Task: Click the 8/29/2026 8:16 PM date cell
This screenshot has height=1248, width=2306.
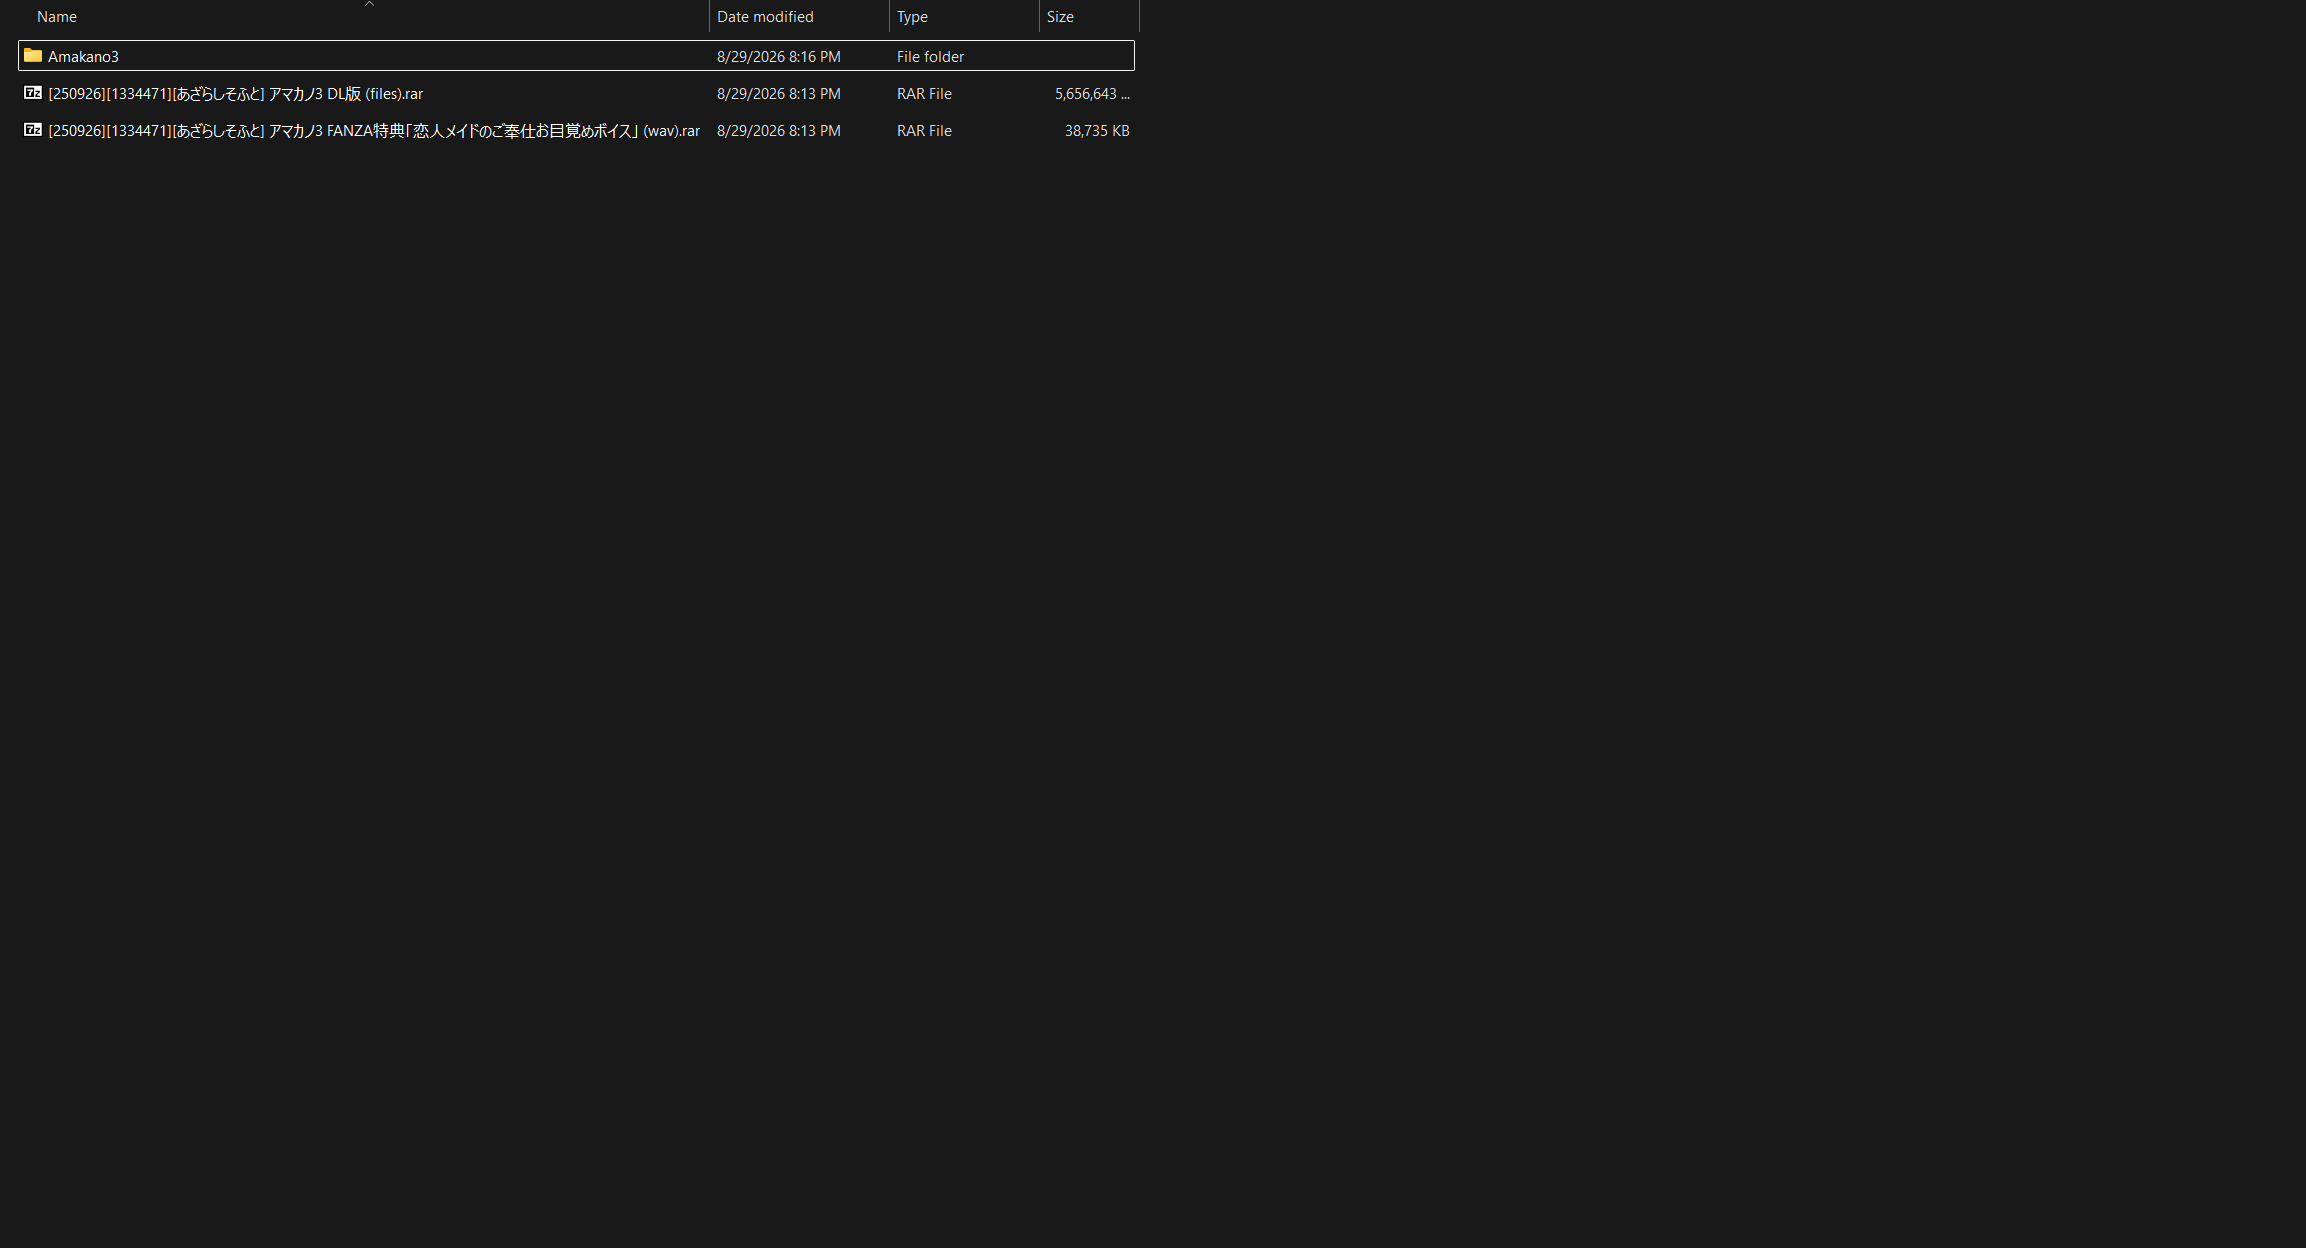Action: pos(778,57)
